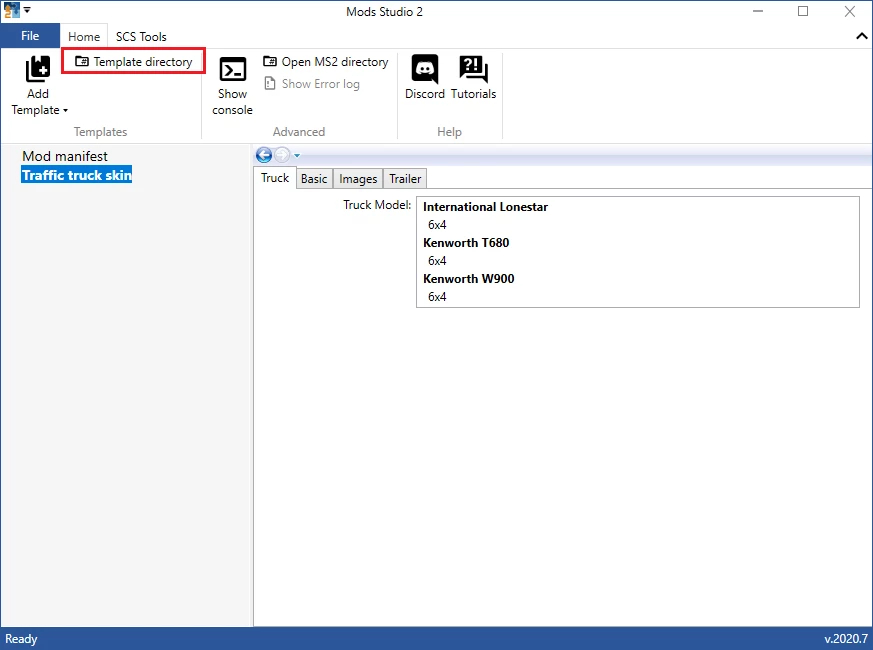The height and width of the screenshot is (650, 873).
Task: Click the Show console icon
Action: (232, 69)
